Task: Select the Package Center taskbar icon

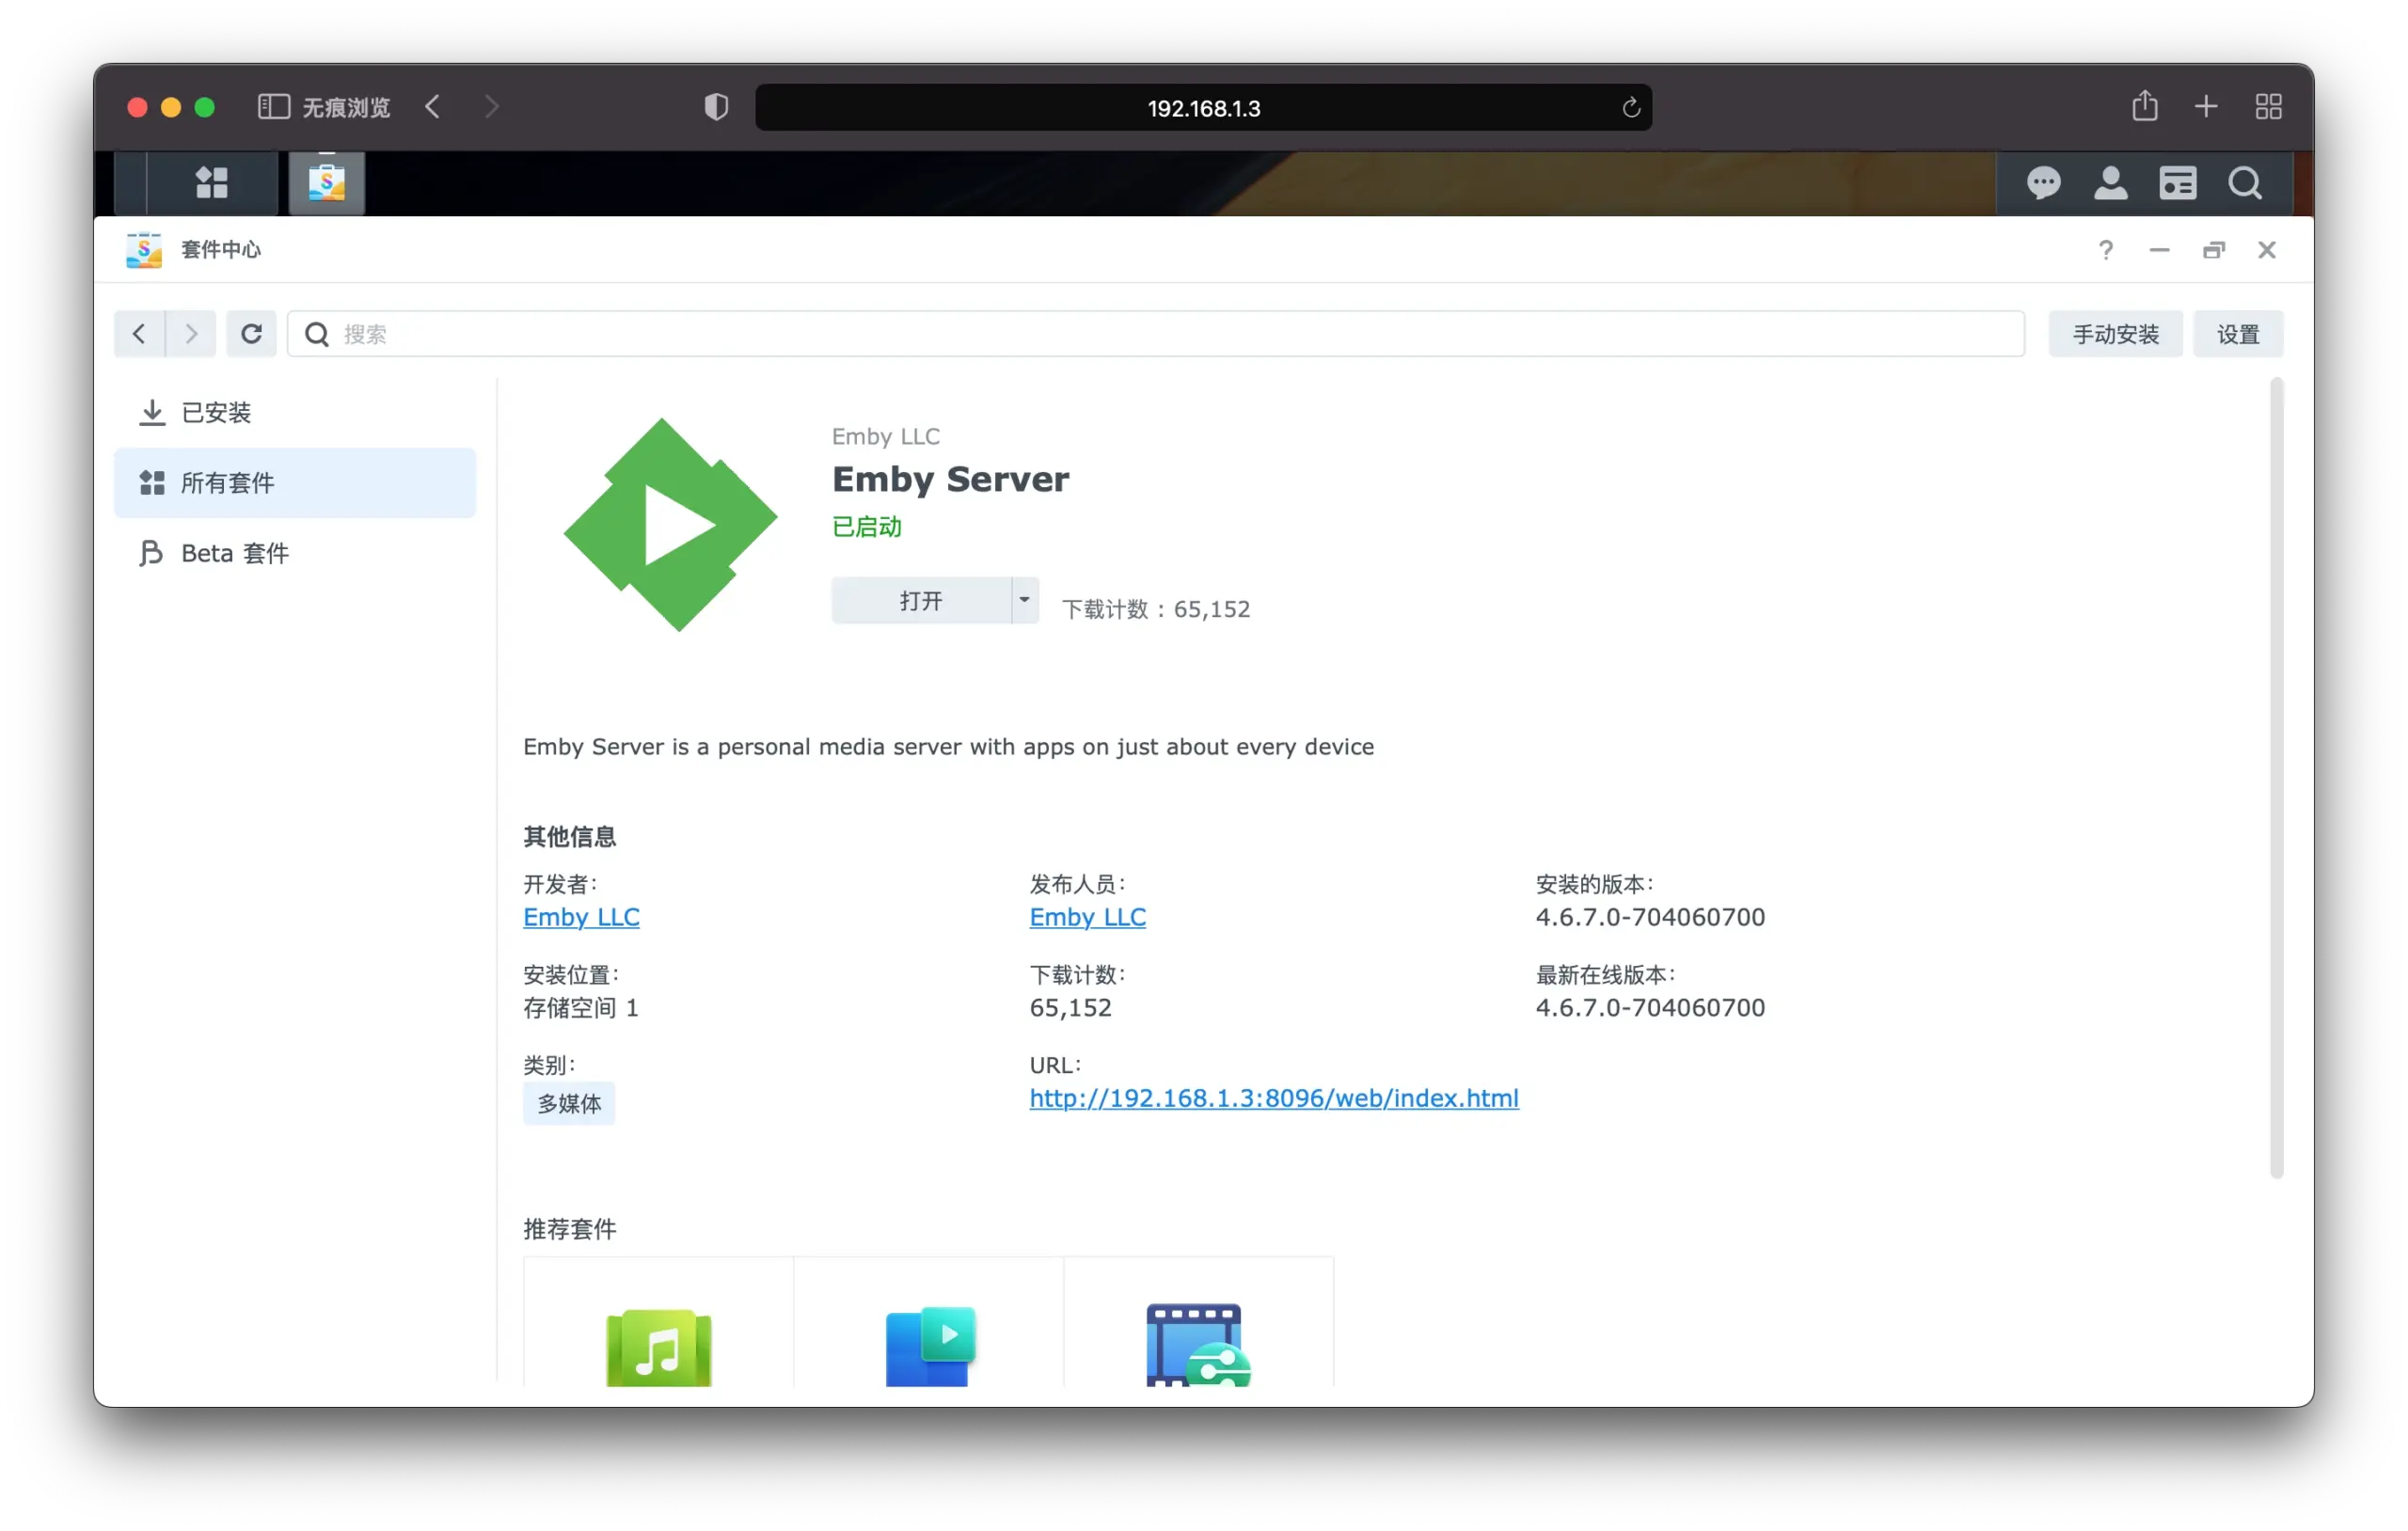Action: pos(327,183)
